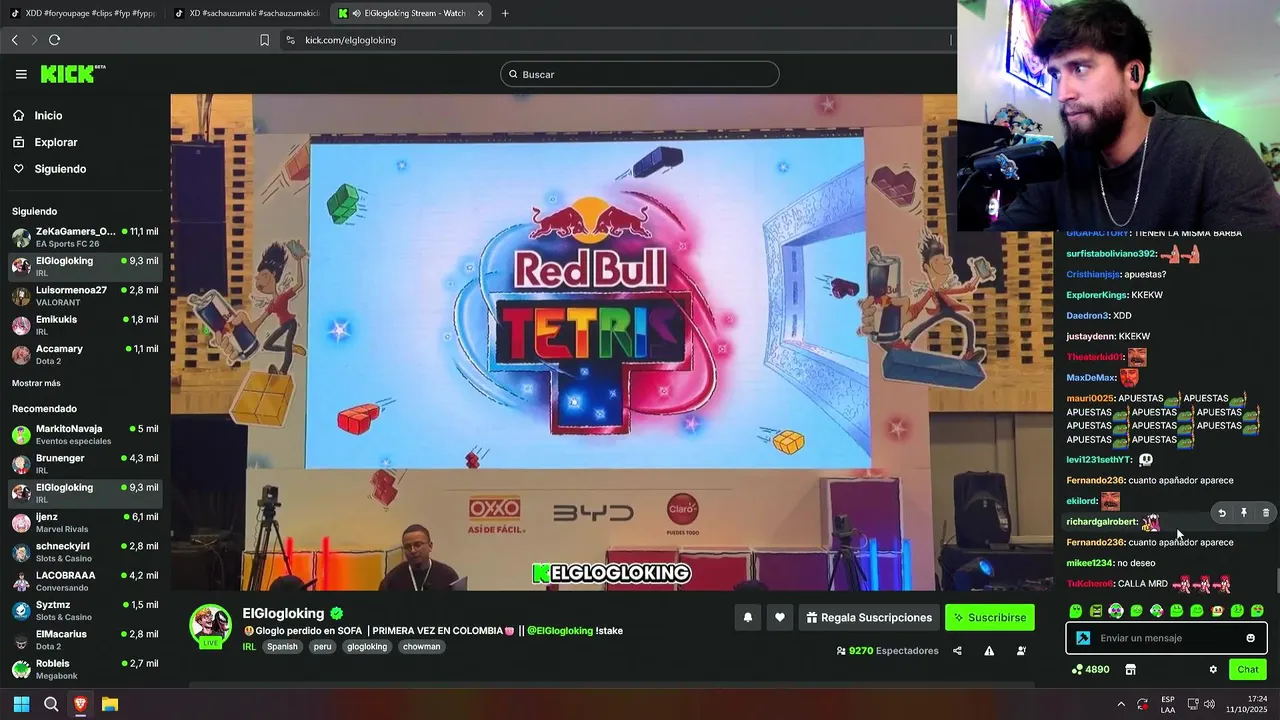This screenshot has height=720, width=1280.
Task: Open the emoji picker in message box
Action: 1250,638
